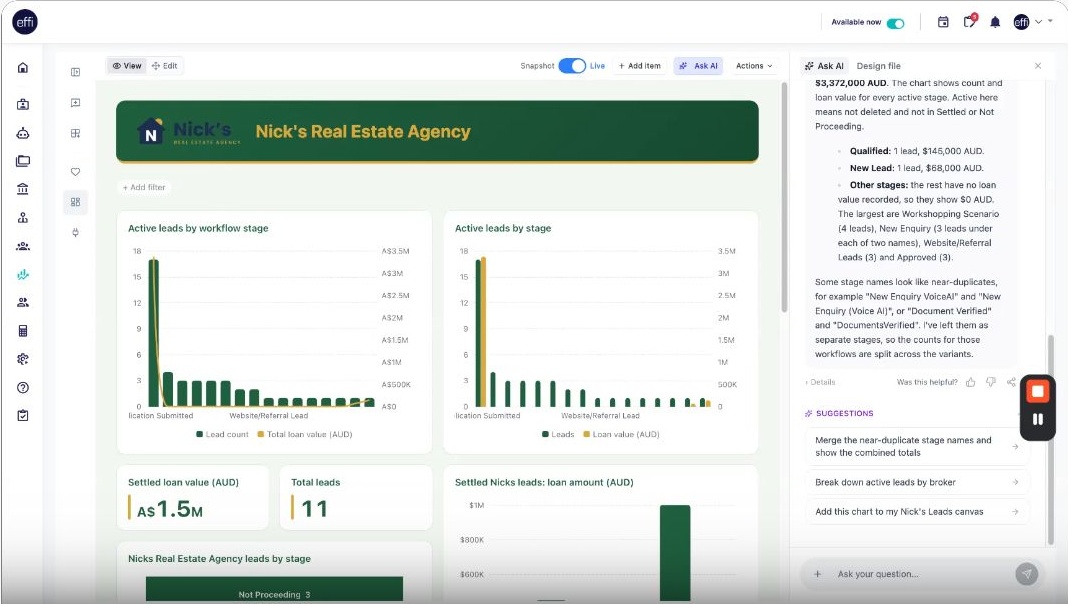Expand Details under the AI response

820,382
